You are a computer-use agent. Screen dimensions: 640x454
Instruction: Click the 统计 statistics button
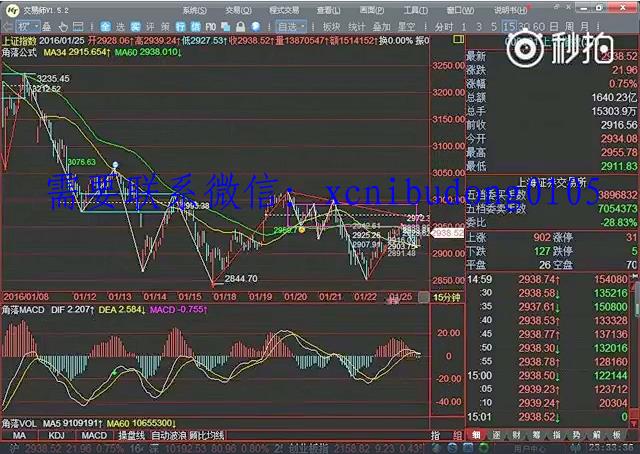click(356, 27)
